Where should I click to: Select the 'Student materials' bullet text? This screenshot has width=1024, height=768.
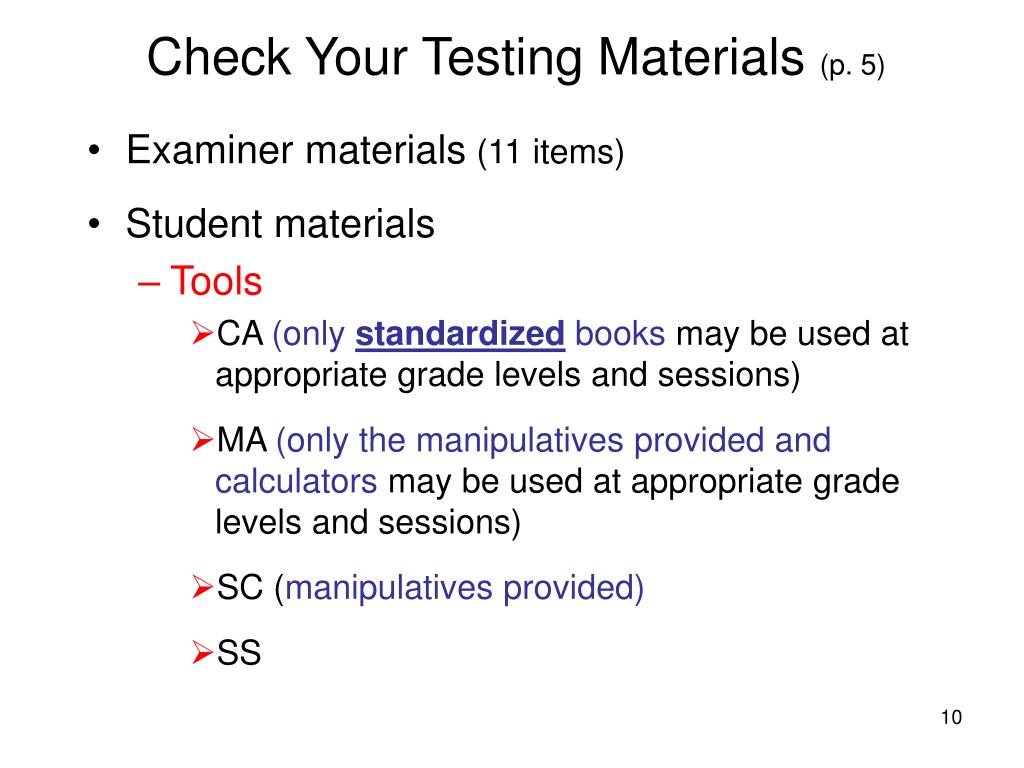pyautogui.click(x=280, y=224)
